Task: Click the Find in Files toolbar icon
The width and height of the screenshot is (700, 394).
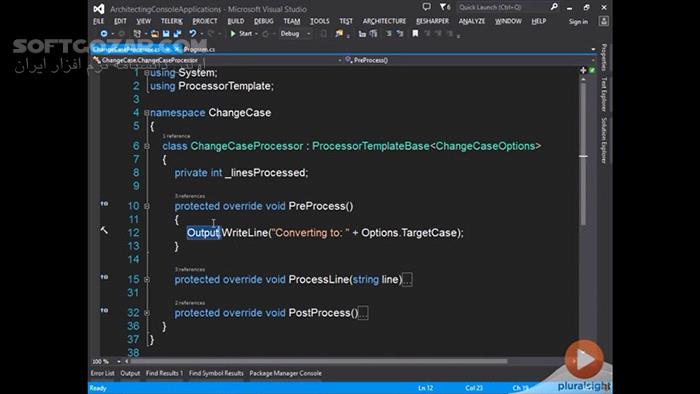Action: point(339,33)
